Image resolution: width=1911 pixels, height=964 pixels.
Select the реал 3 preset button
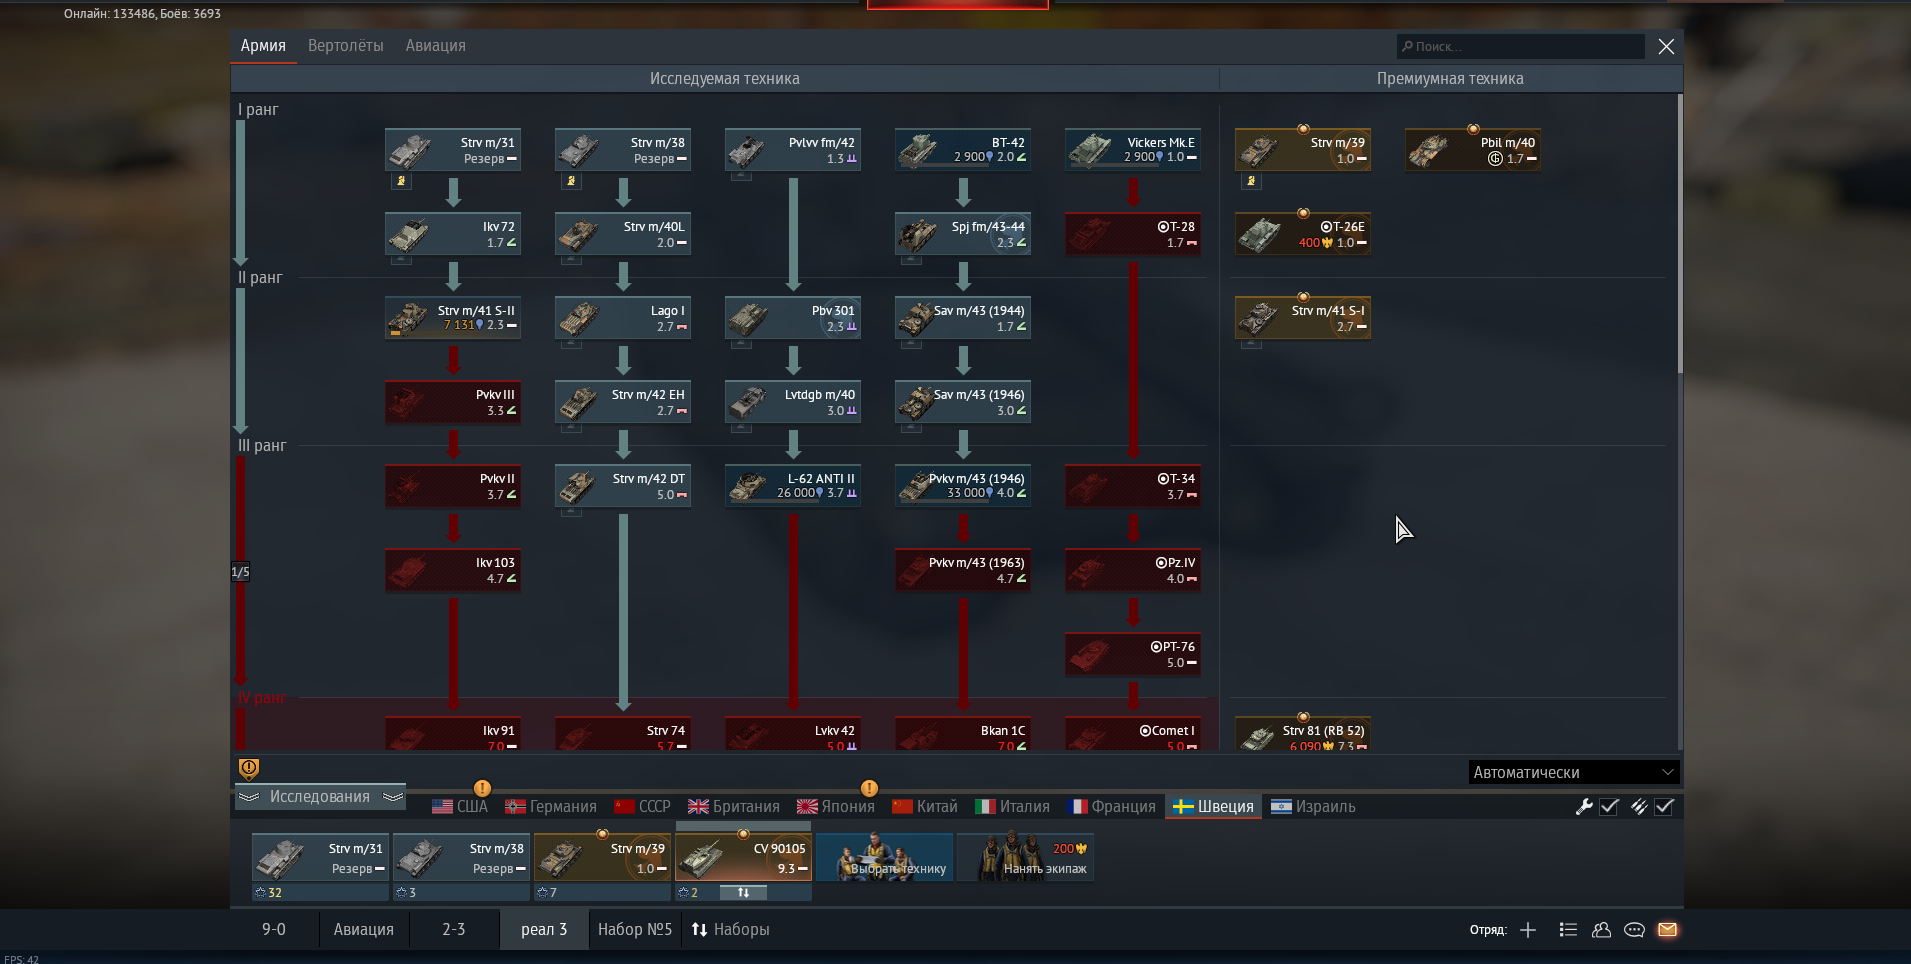[544, 930]
